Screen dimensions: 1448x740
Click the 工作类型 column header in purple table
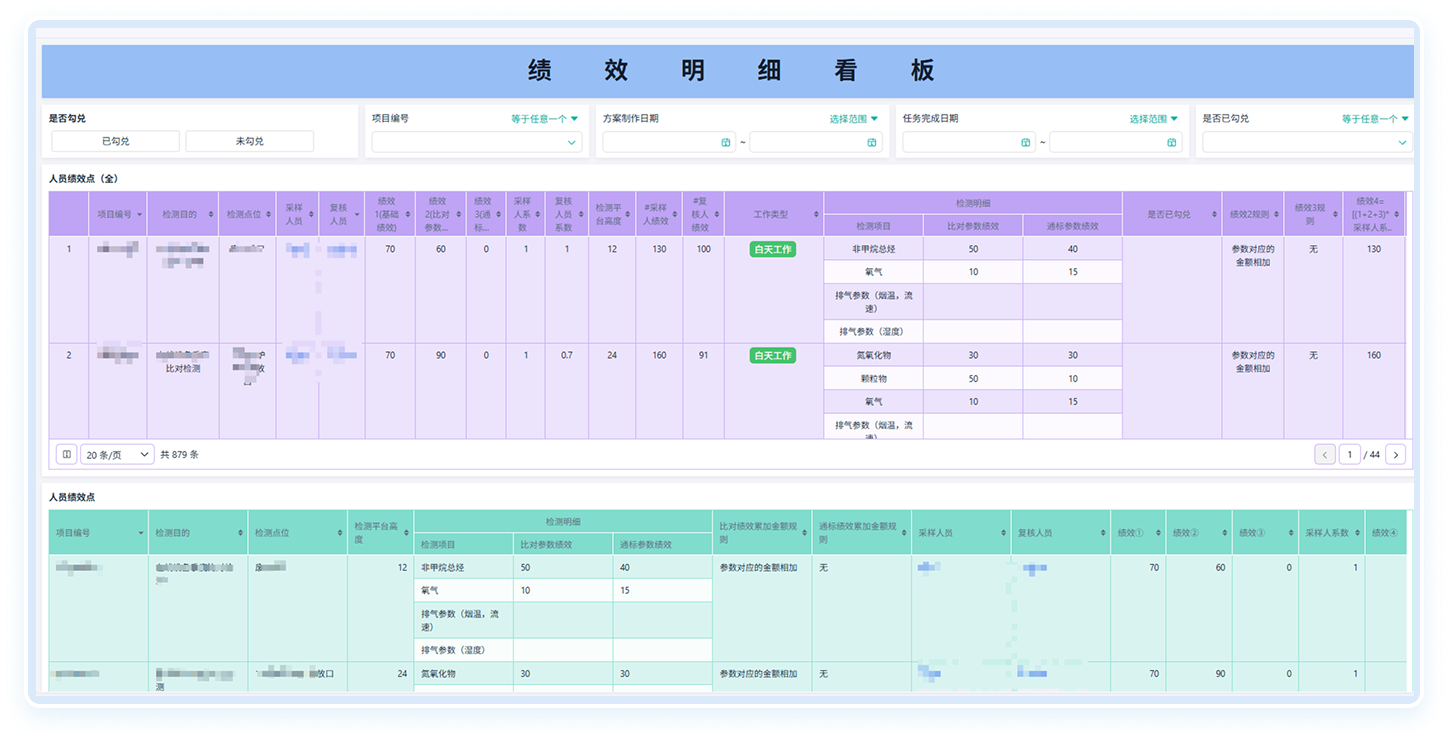pos(772,215)
